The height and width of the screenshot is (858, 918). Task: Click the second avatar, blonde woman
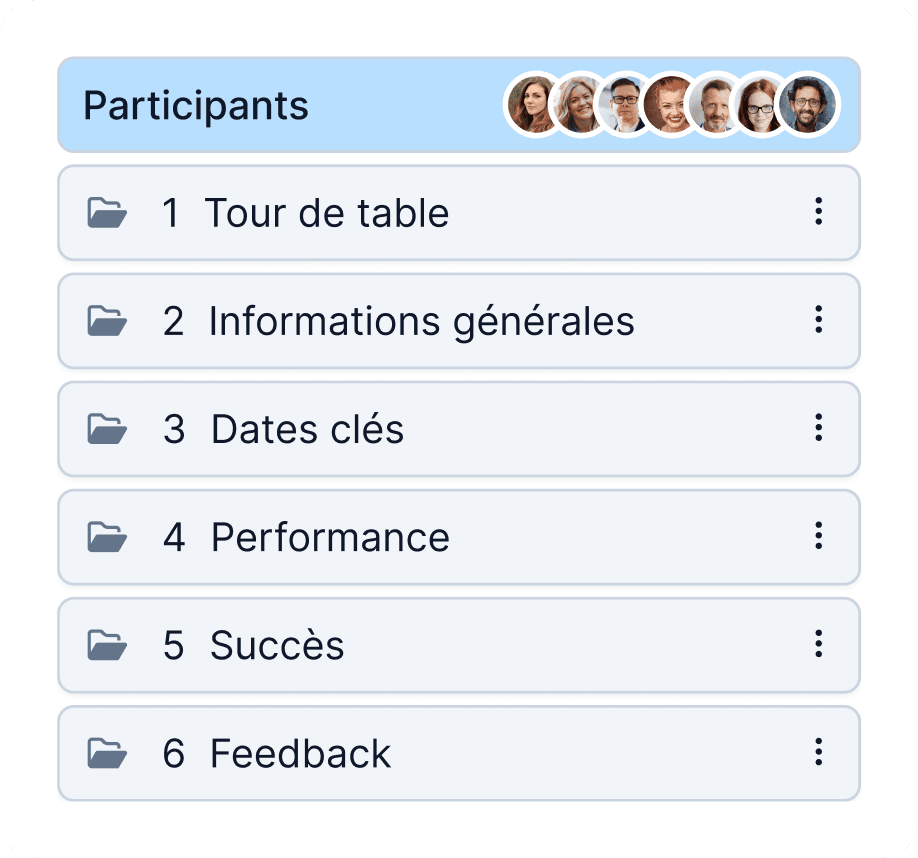[579, 105]
